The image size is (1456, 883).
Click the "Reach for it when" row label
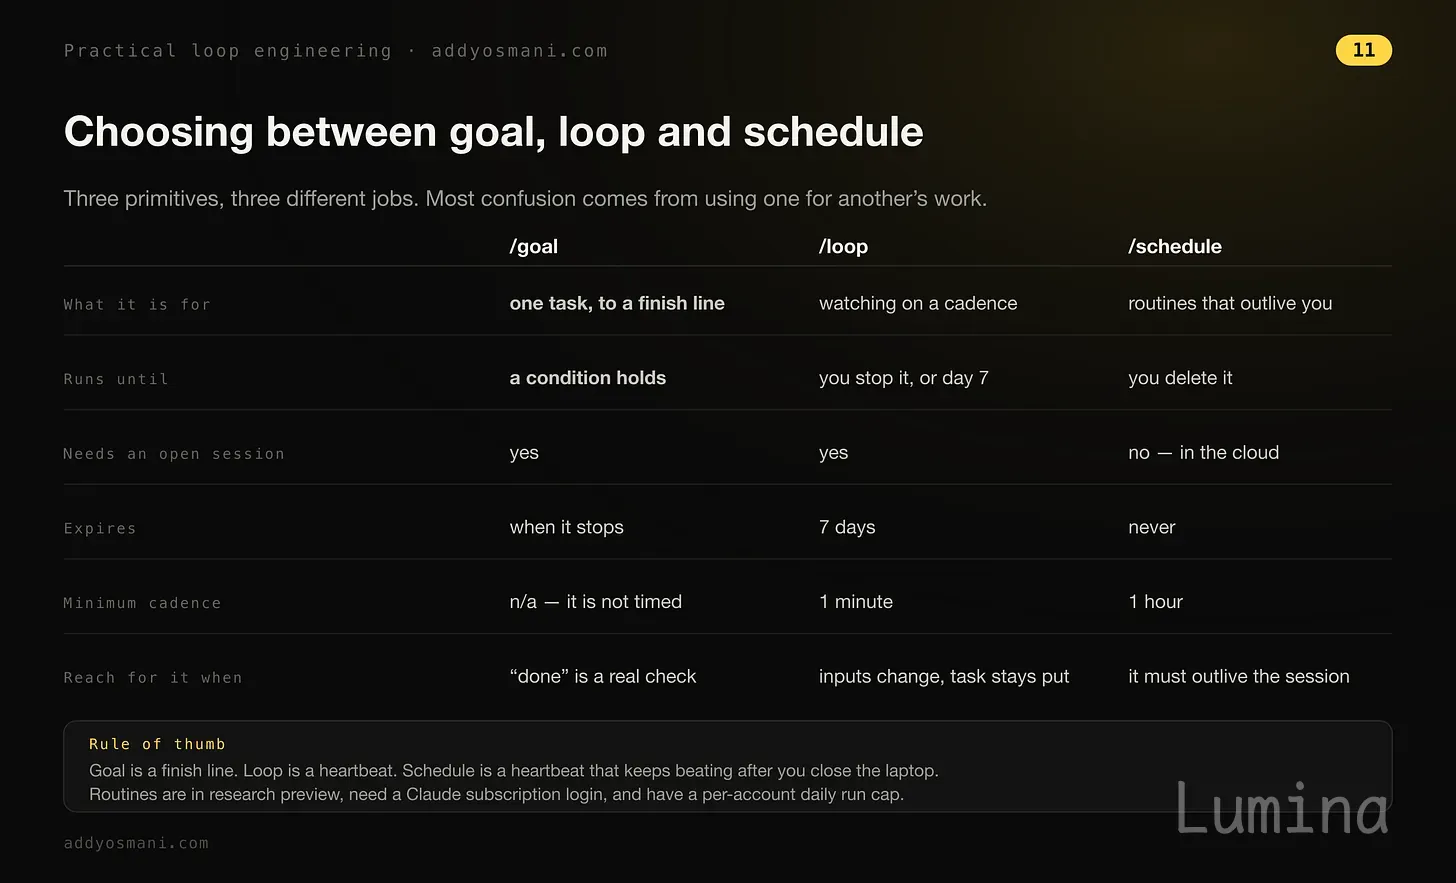click(153, 678)
